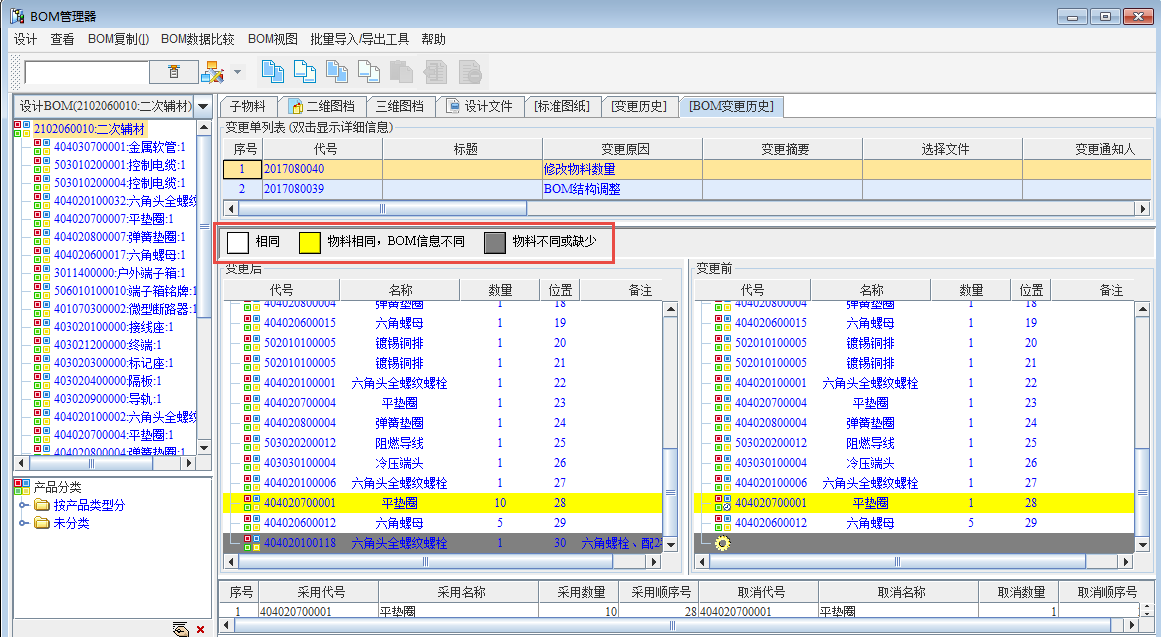1161x637 pixels.
Task: Open the 批量导入/导出工具 menu
Action: tap(359, 39)
